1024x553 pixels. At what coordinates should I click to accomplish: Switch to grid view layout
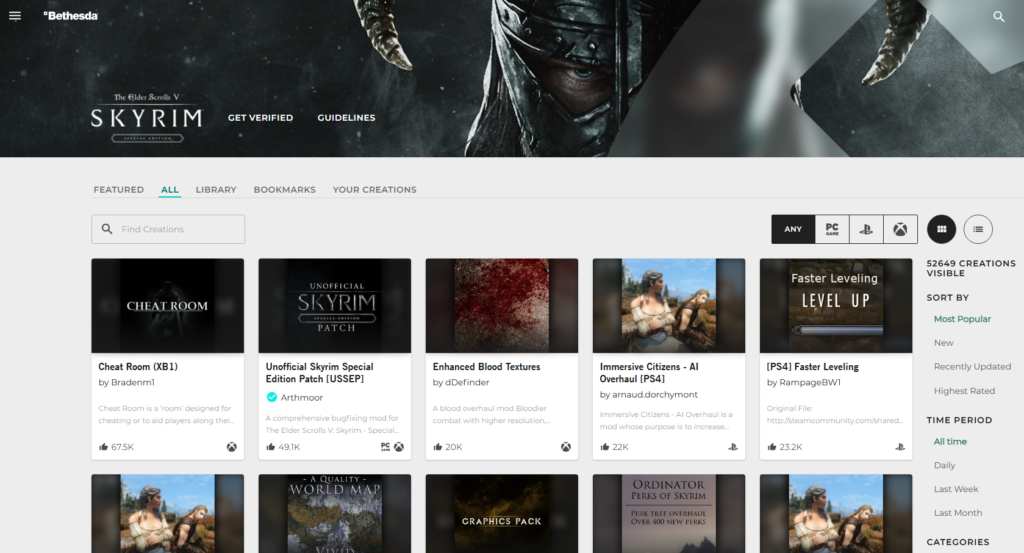941,229
